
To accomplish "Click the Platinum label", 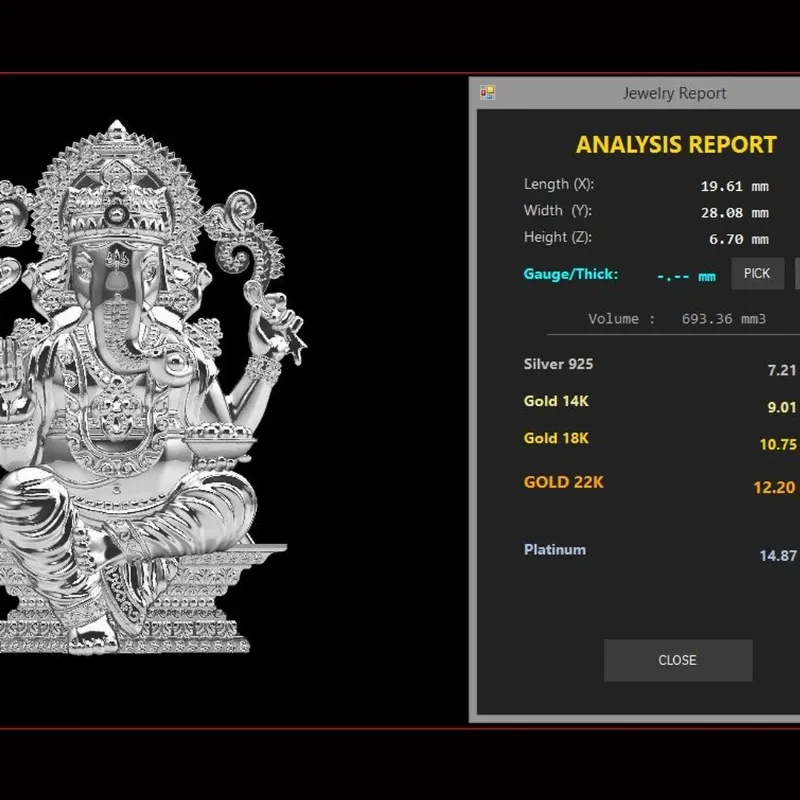I will pos(555,549).
